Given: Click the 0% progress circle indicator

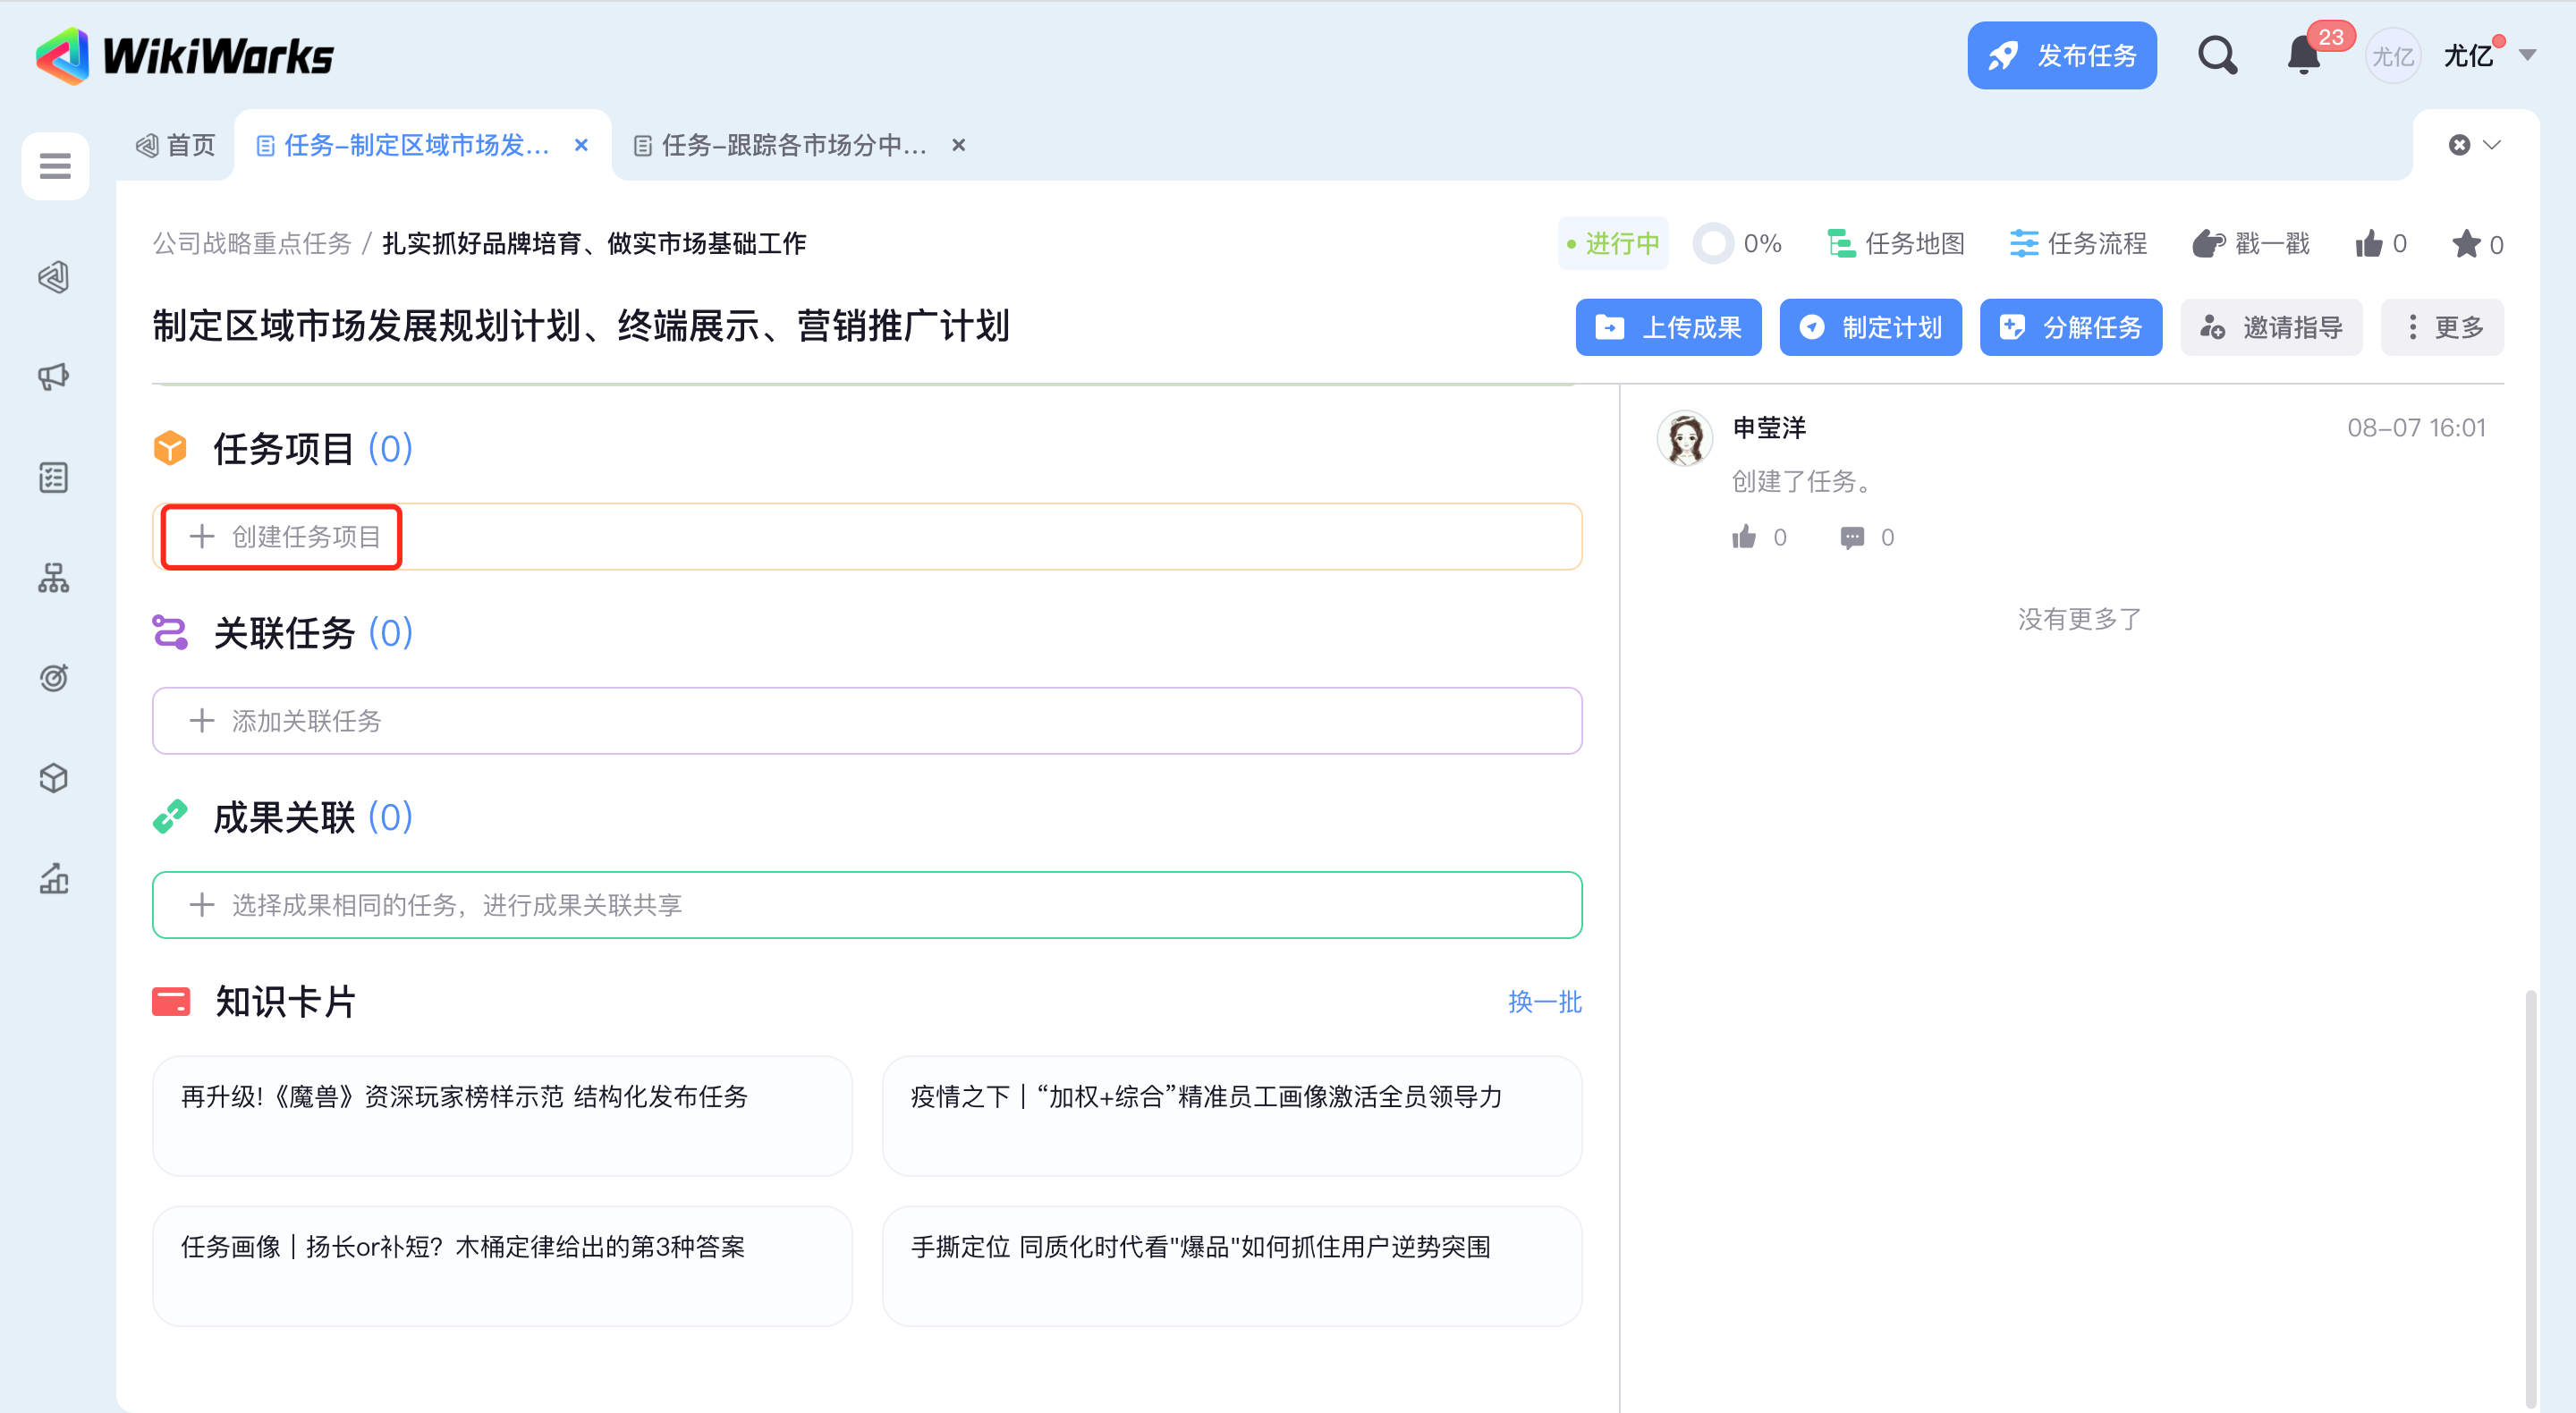Looking at the screenshot, I should pyautogui.click(x=1714, y=244).
